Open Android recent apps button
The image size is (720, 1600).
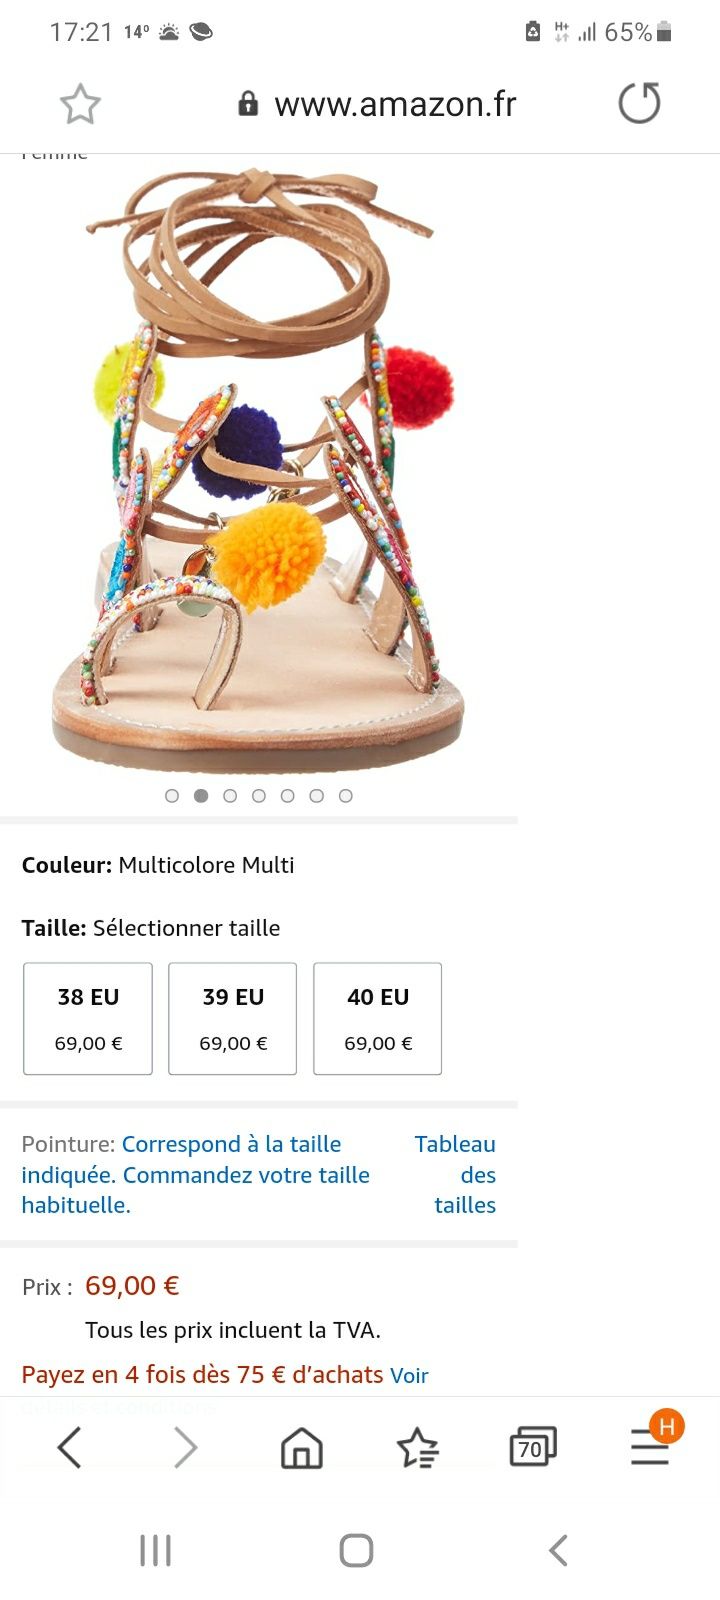[x=156, y=1551]
